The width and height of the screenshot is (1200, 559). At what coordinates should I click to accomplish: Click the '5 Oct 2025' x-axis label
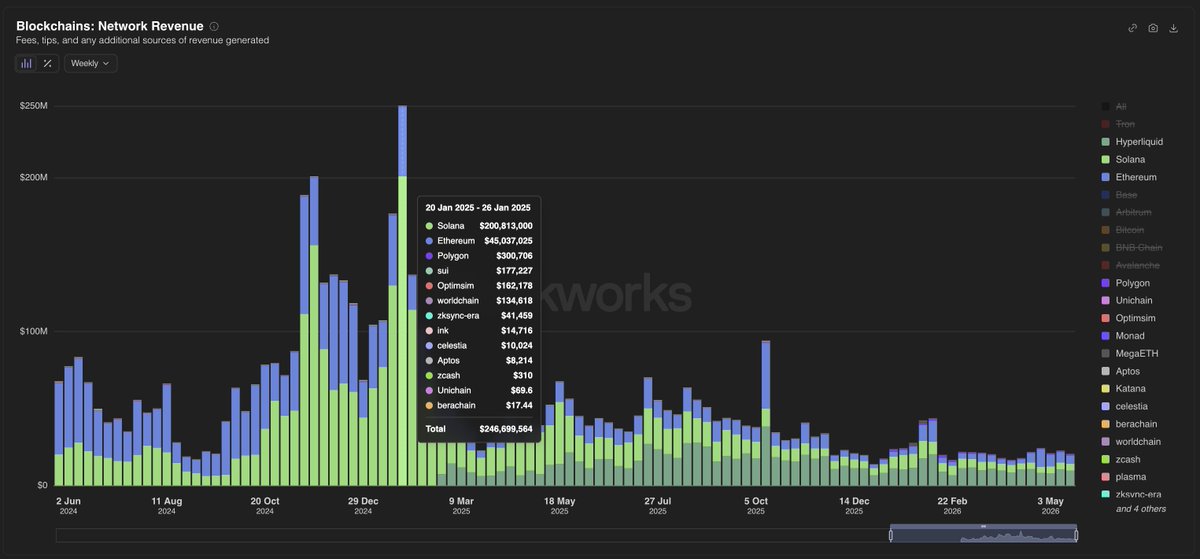tap(756, 505)
